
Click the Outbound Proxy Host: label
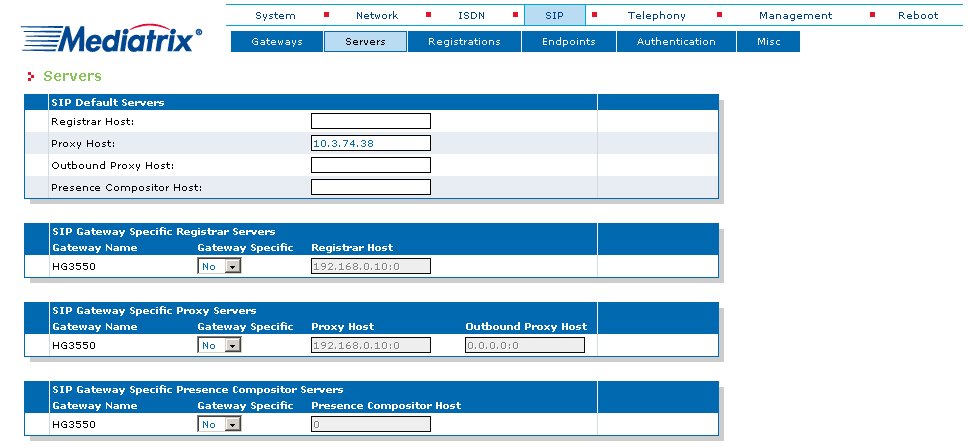click(x=112, y=165)
